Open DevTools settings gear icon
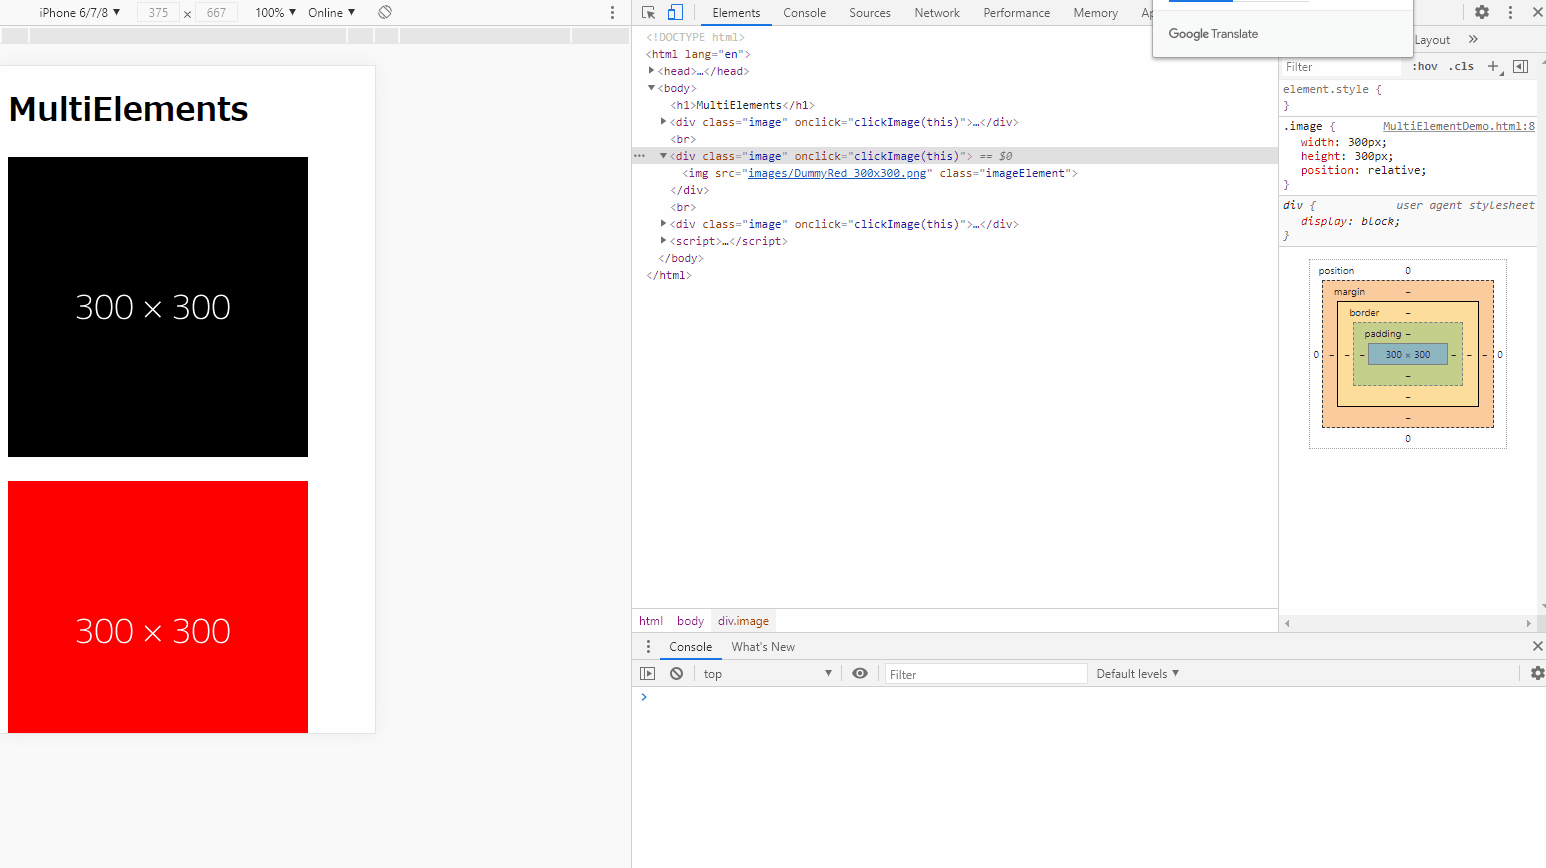The image size is (1546, 868). 1482,12
